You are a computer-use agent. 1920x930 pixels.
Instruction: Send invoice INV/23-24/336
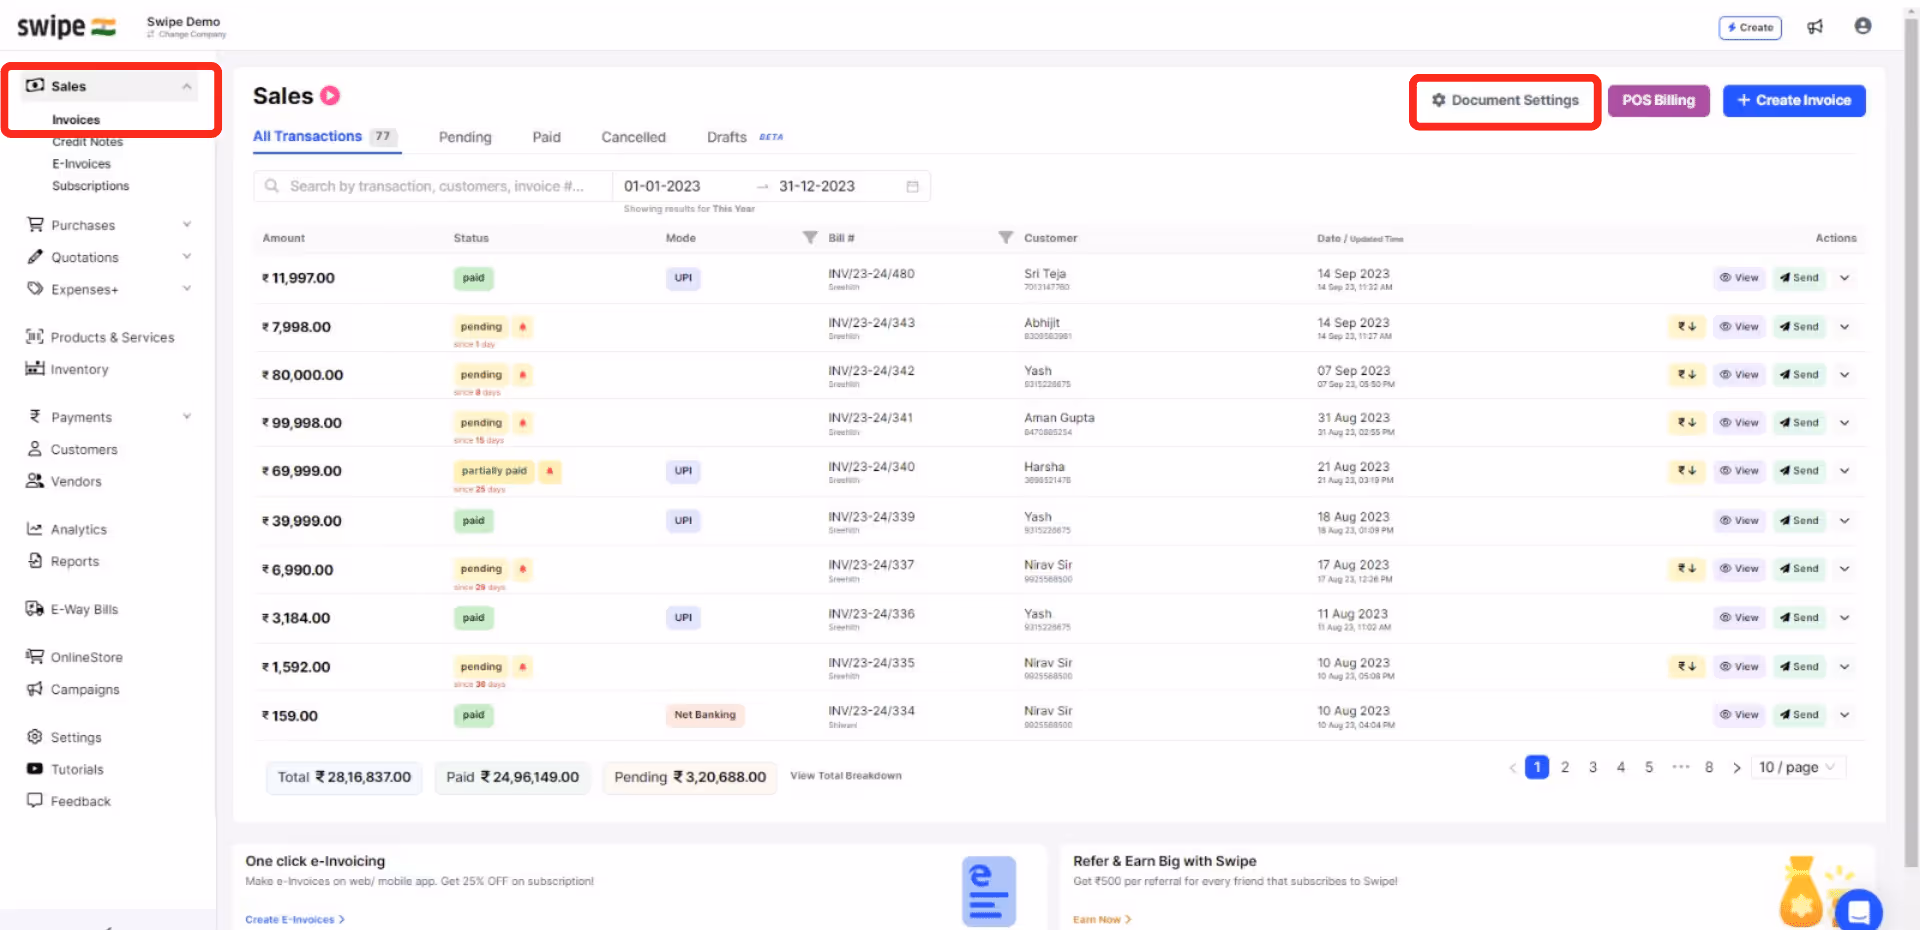pyautogui.click(x=1799, y=618)
